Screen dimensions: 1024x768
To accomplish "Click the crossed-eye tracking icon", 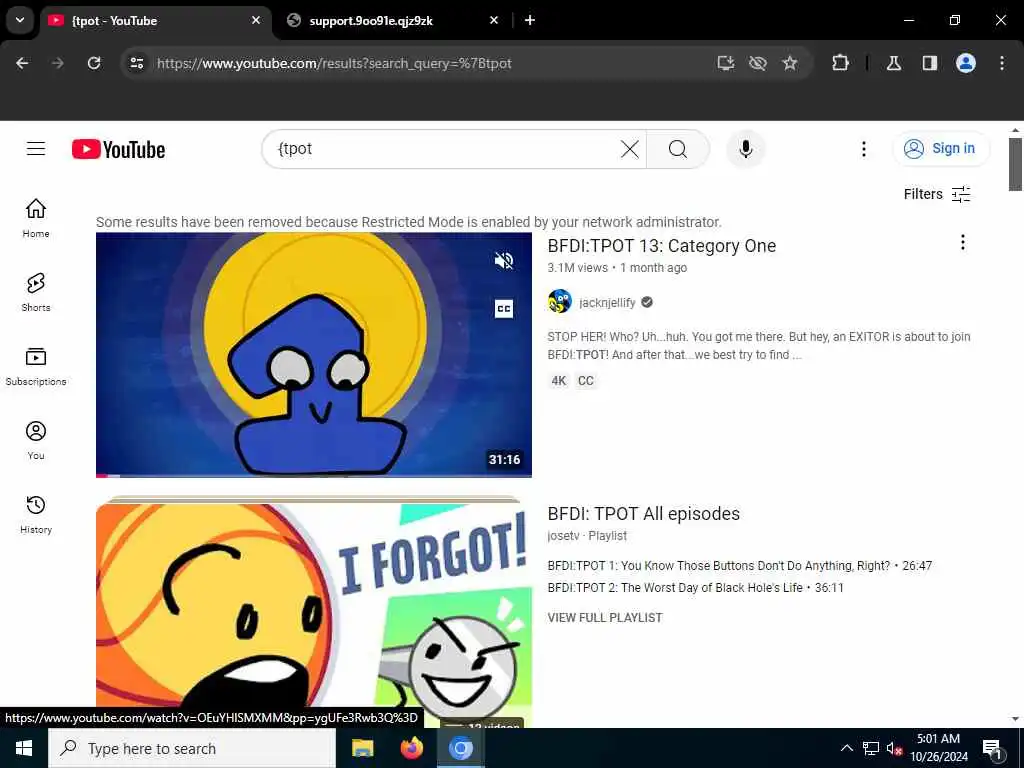I will click(758, 63).
